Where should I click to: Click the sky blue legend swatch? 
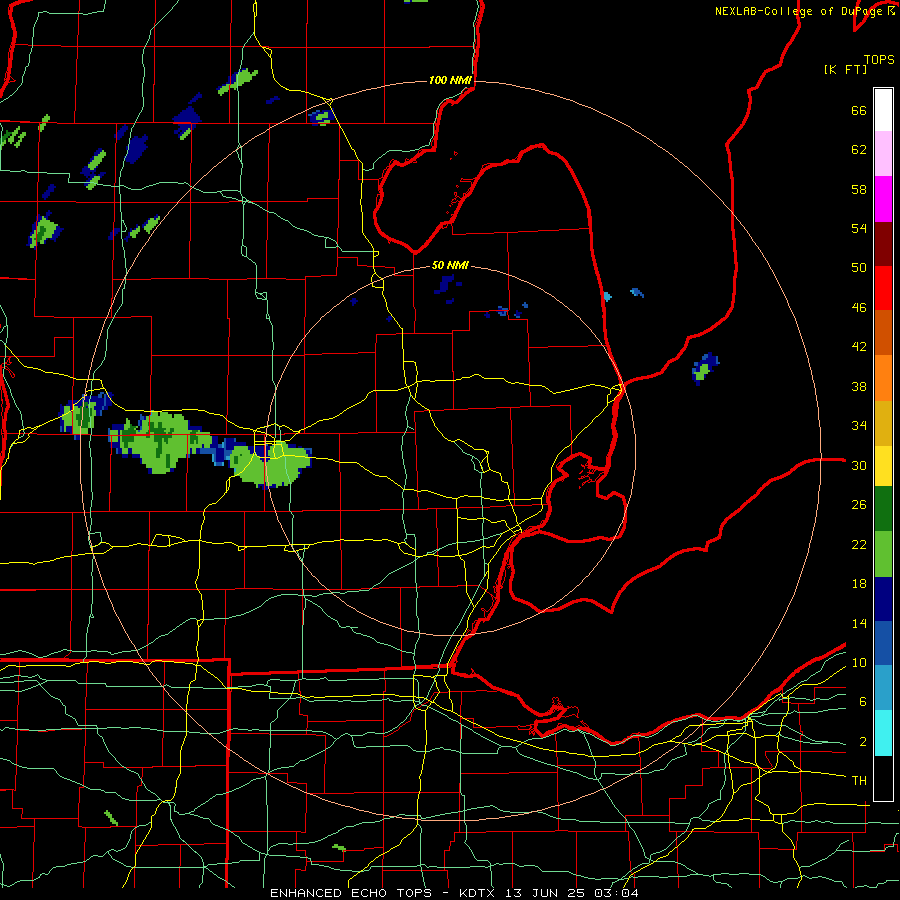(x=883, y=687)
